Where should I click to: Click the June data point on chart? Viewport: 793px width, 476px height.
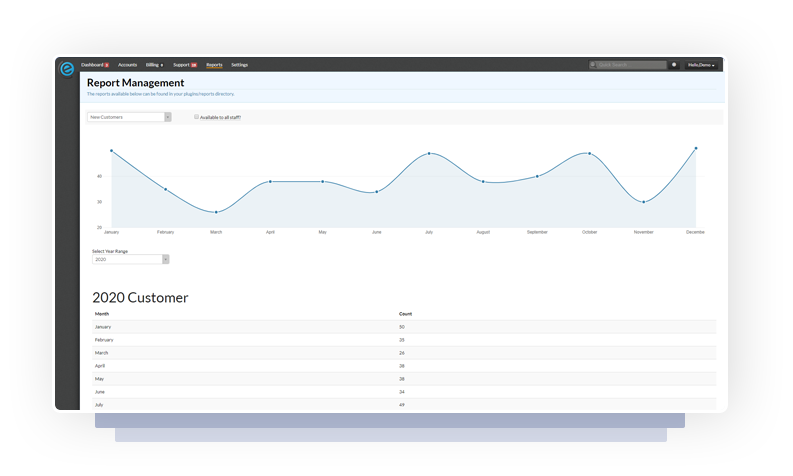(x=377, y=192)
